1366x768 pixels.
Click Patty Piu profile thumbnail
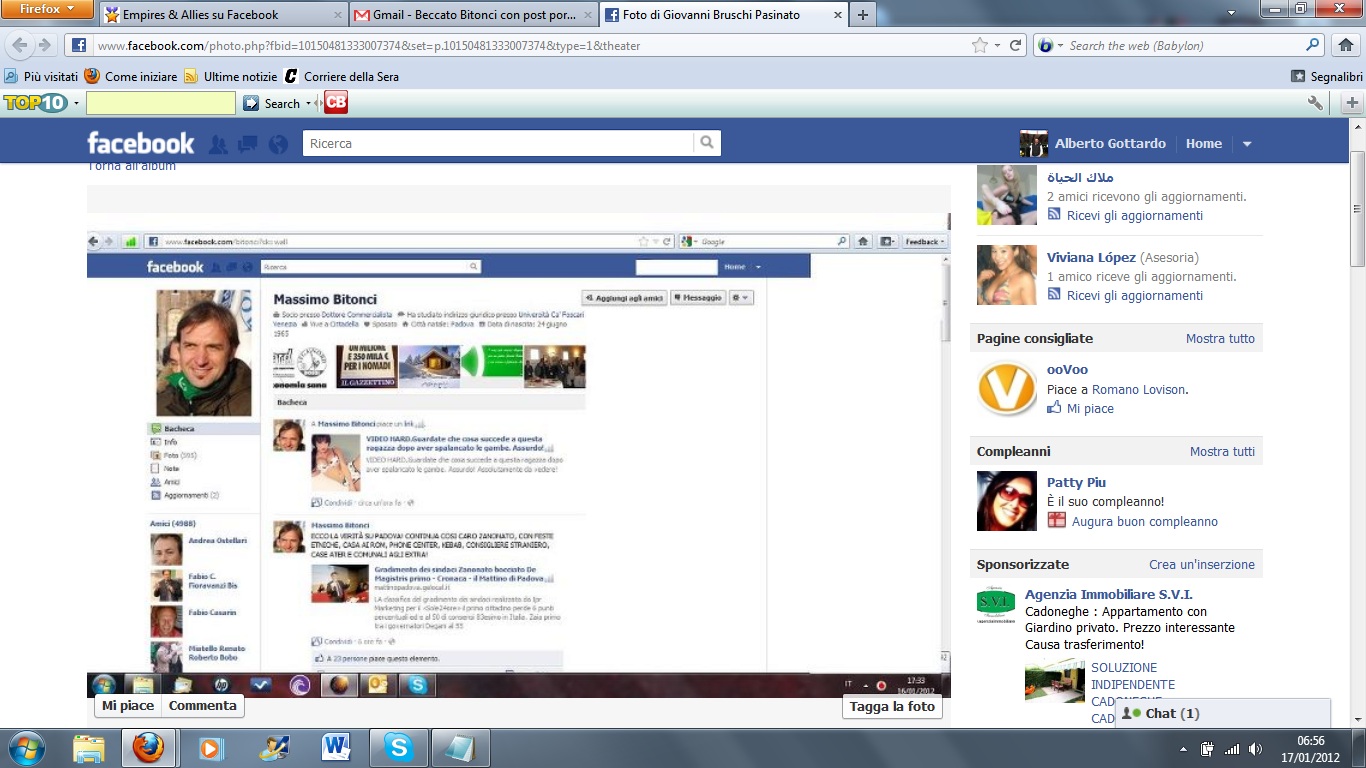point(1007,501)
